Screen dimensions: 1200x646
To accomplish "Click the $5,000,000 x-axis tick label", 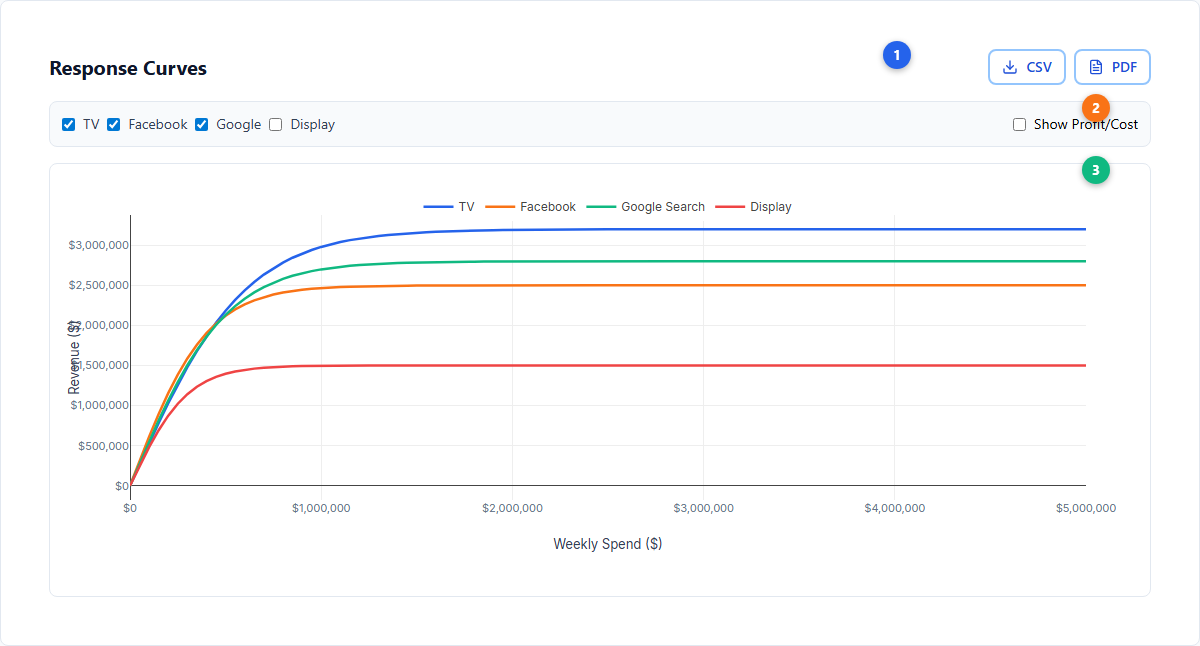I will point(1085,508).
